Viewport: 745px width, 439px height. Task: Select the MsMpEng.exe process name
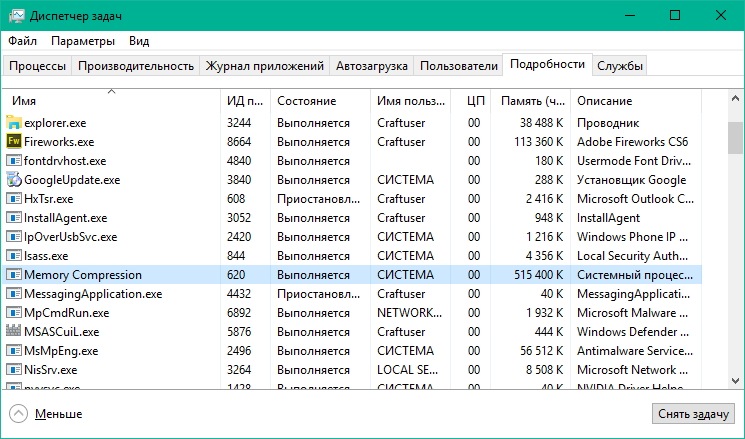coord(61,351)
